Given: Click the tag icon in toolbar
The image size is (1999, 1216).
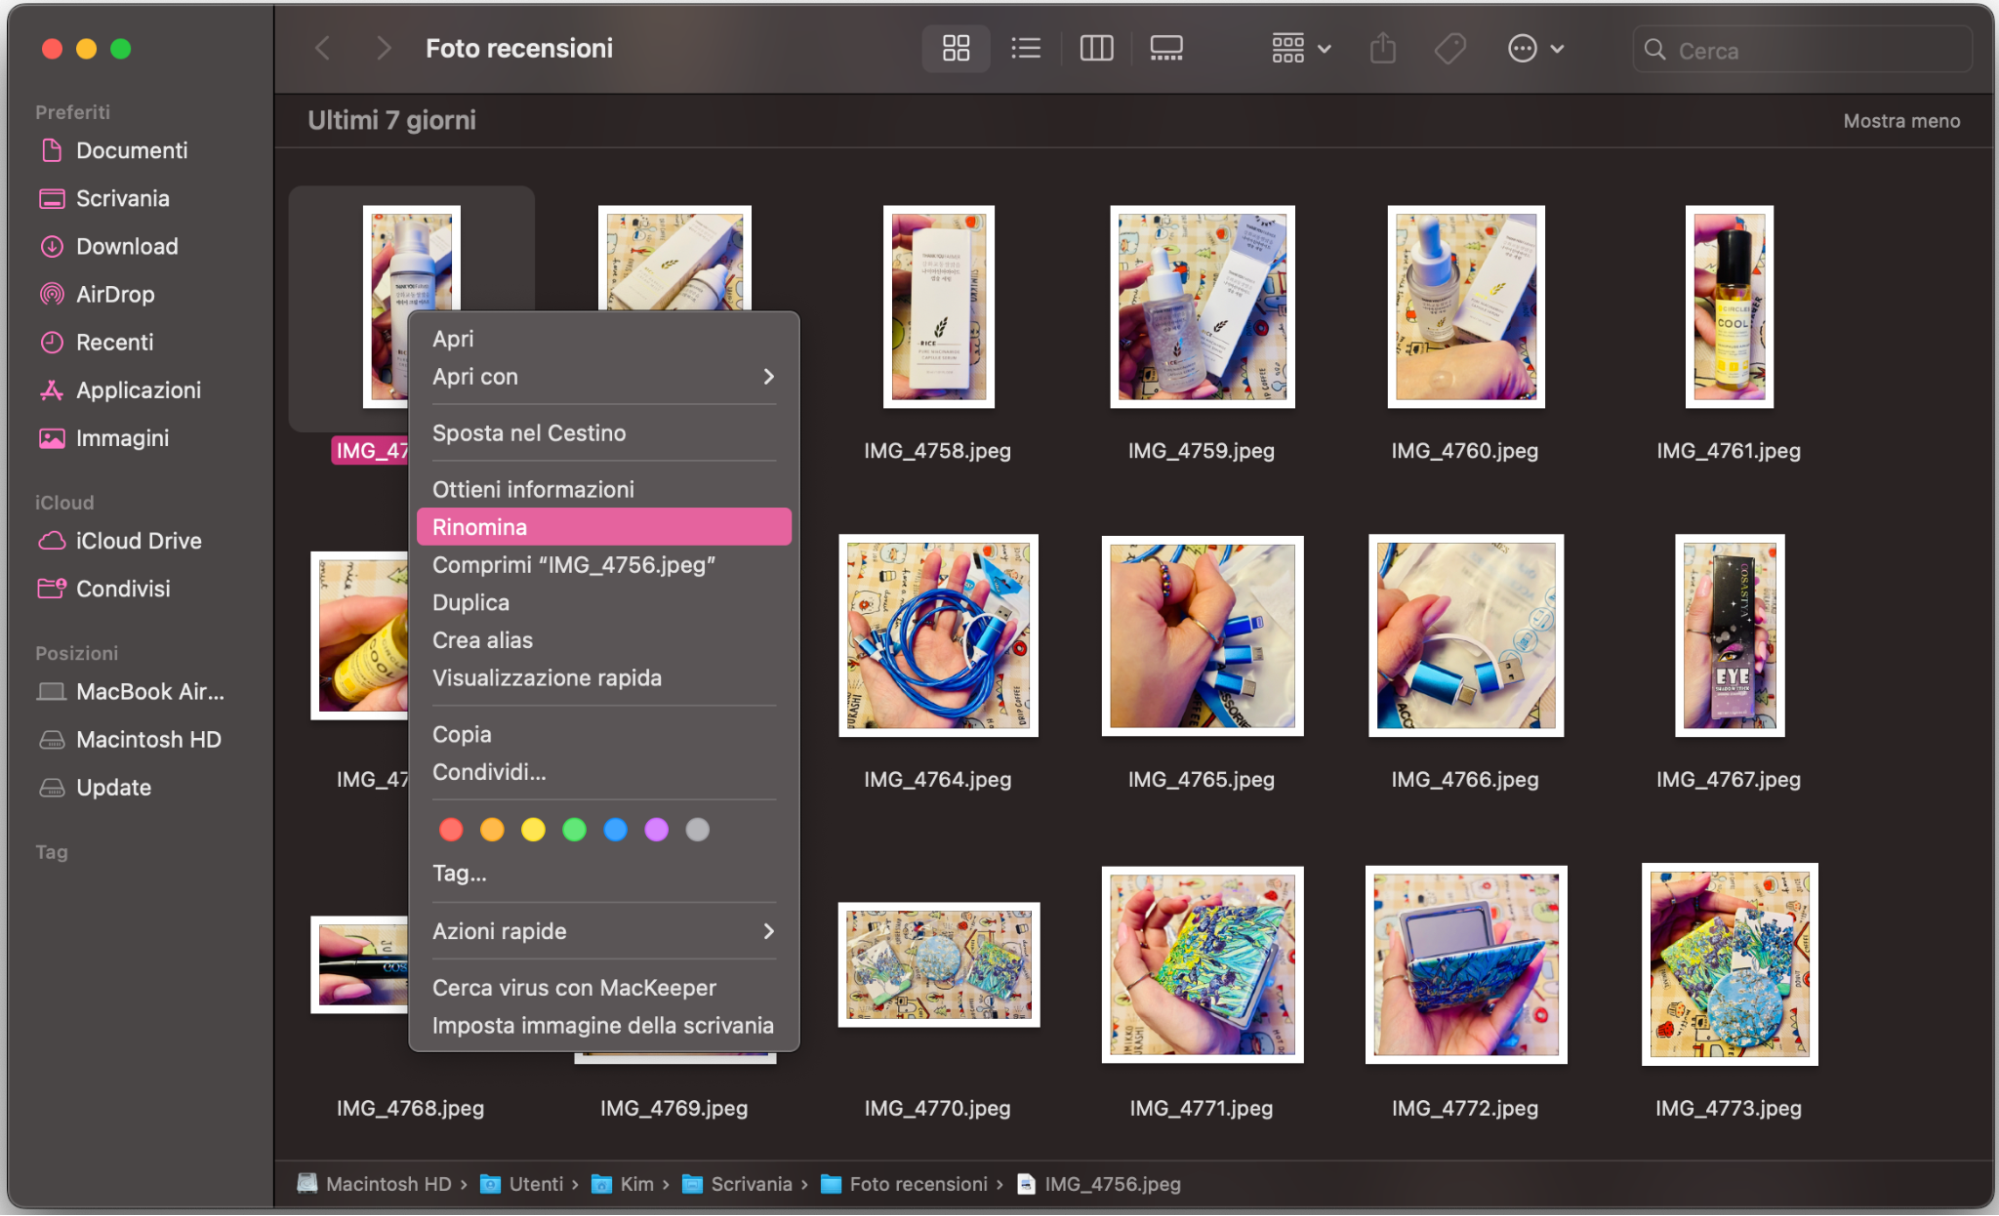Looking at the screenshot, I should click(1450, 48).
